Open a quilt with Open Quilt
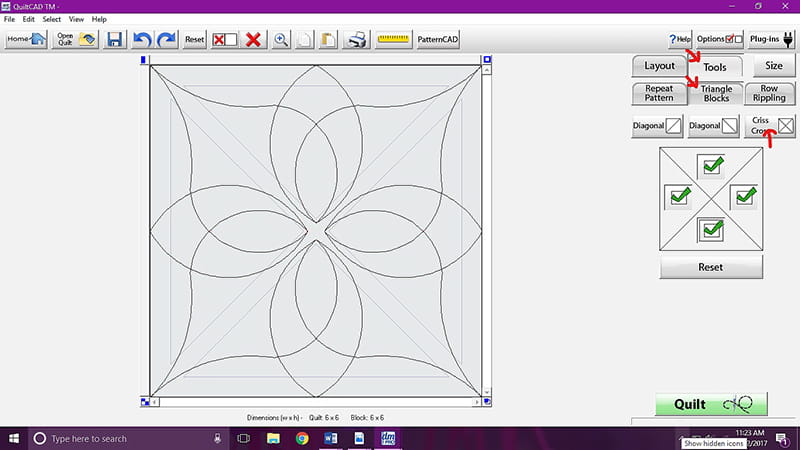The height and width of the screenshot is (450, 800). (x=77, y=40)
